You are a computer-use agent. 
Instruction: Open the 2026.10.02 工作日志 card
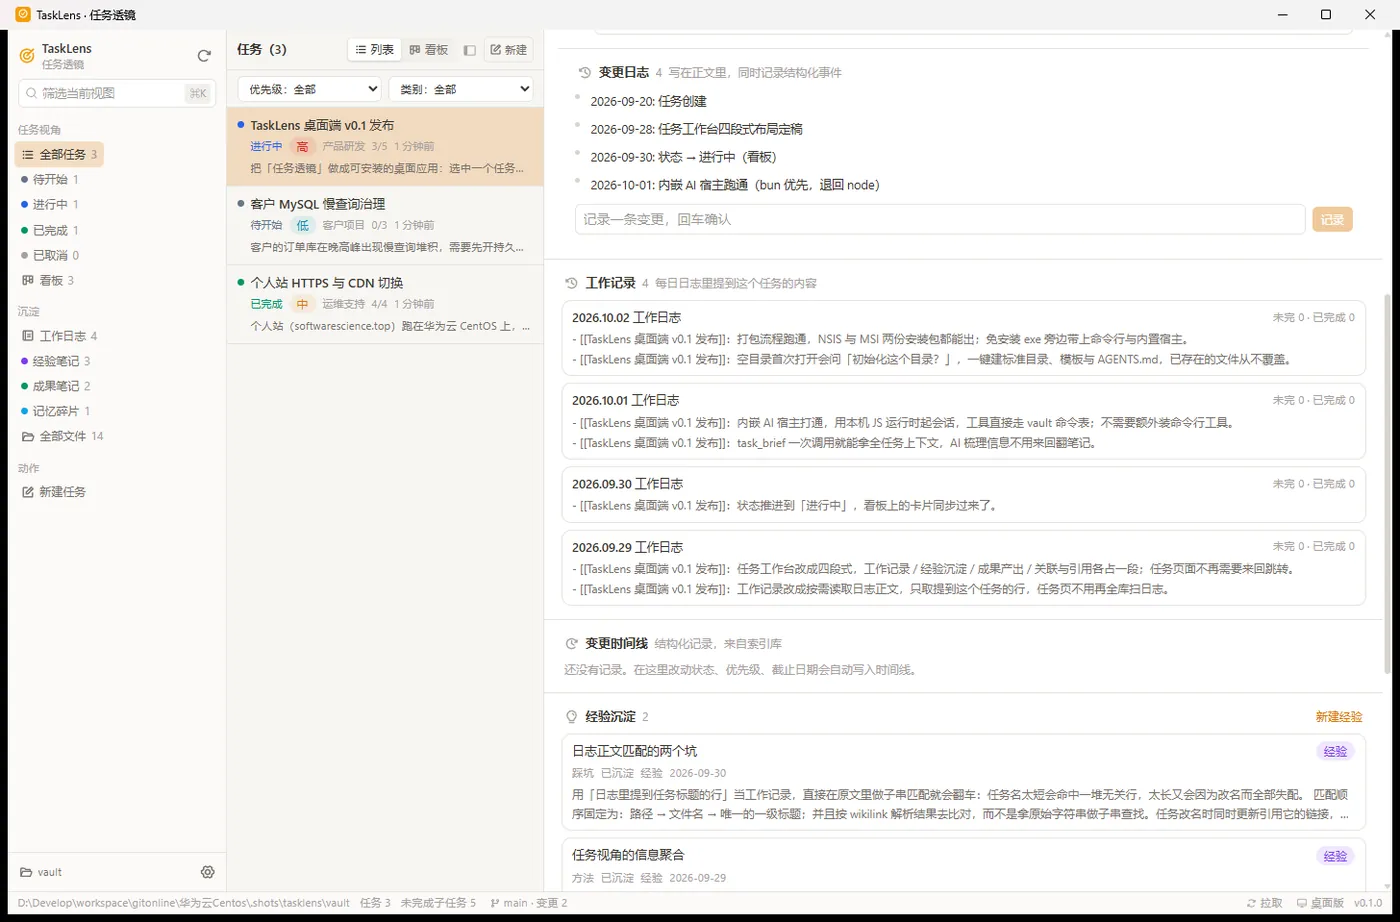964,338
